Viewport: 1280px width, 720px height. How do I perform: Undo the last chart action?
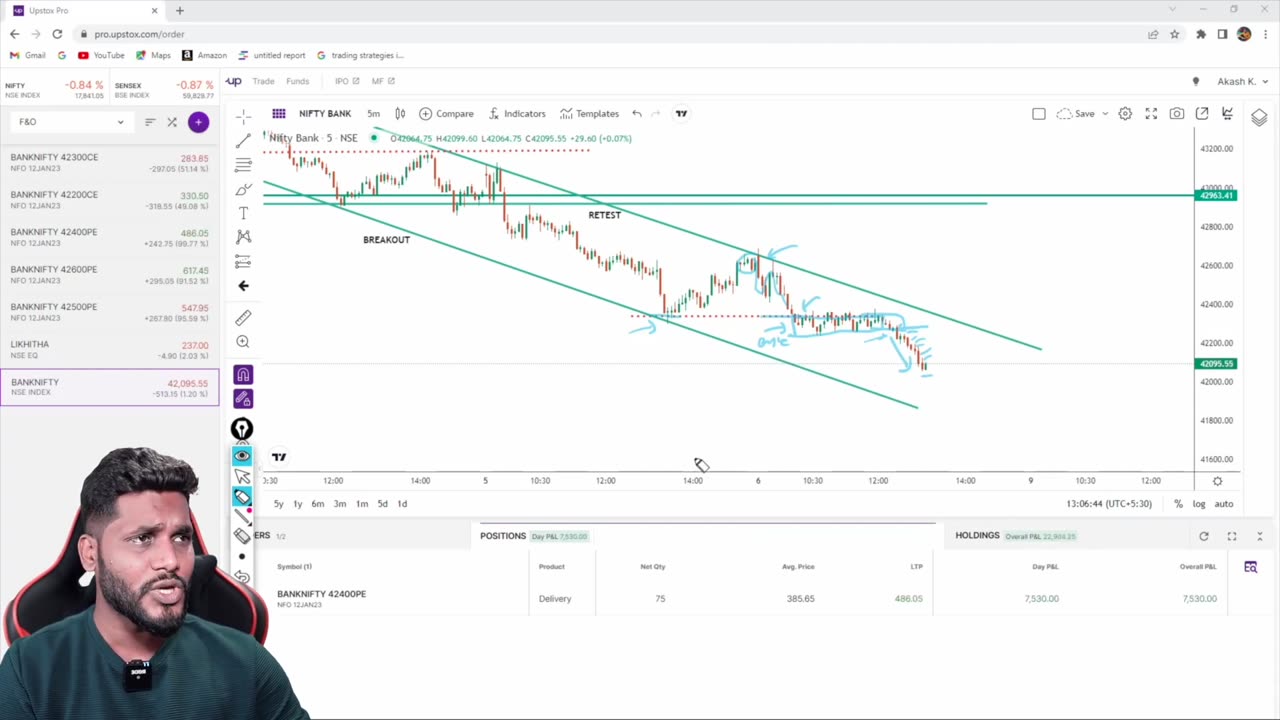pos(637,114)
